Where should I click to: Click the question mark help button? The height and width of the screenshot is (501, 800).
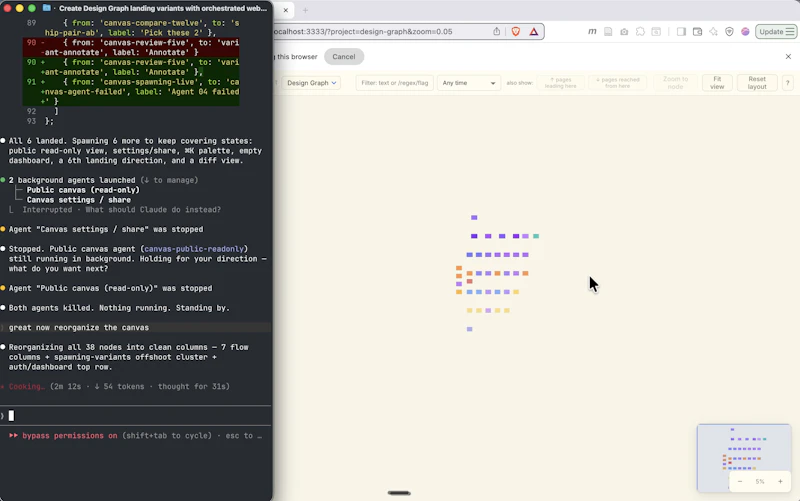(788, 83)
